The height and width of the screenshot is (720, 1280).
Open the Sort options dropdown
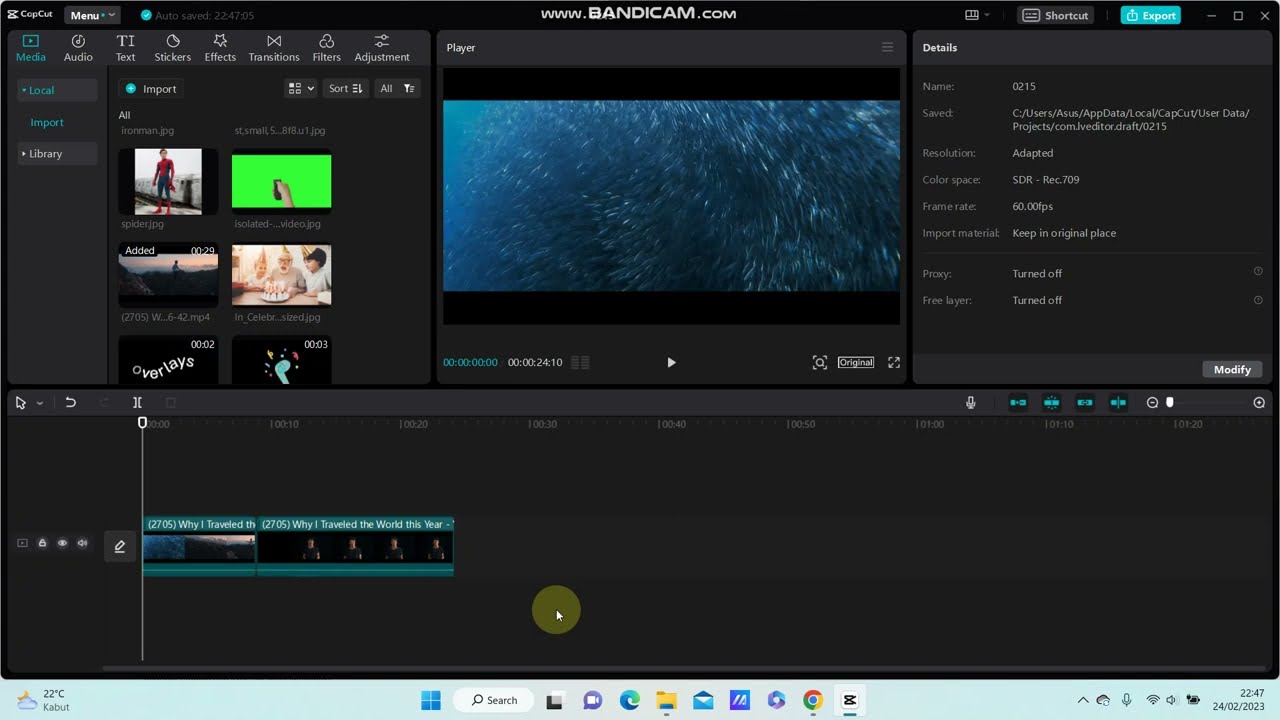(346, 89)
